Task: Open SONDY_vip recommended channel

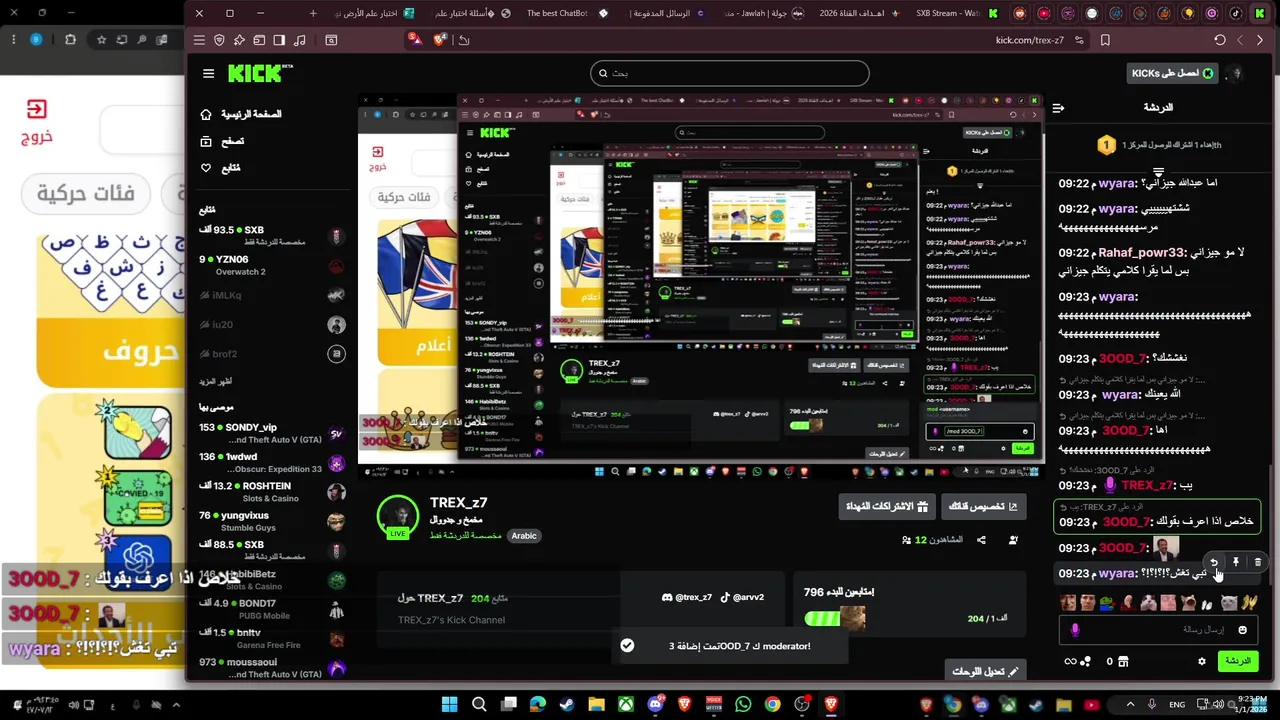Action: click(x=272, y=433)
